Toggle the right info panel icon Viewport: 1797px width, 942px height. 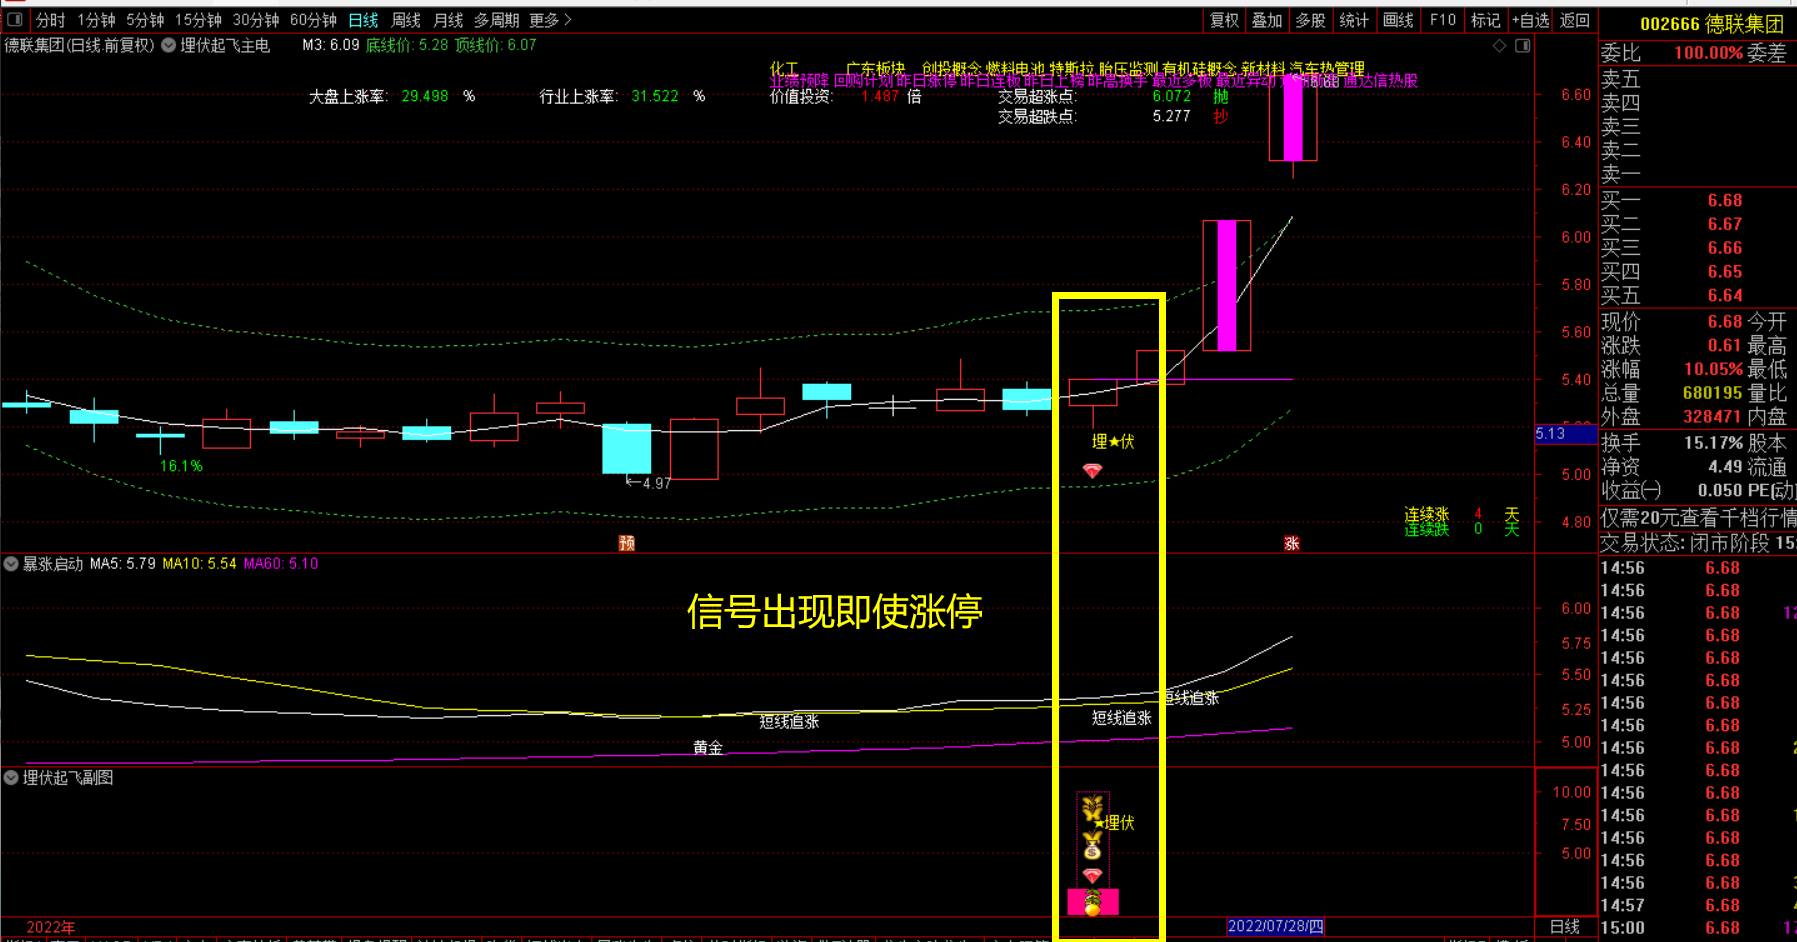tap(1522, 46)
